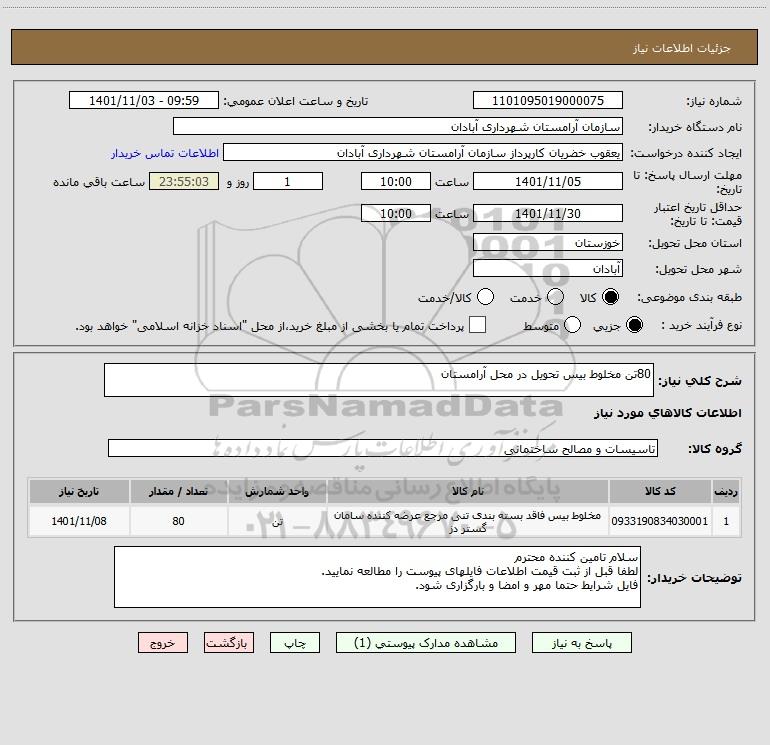This screenshot has height=745, width=770.
Task: Click the تاریخ نیاز column header
Action: 79,492
